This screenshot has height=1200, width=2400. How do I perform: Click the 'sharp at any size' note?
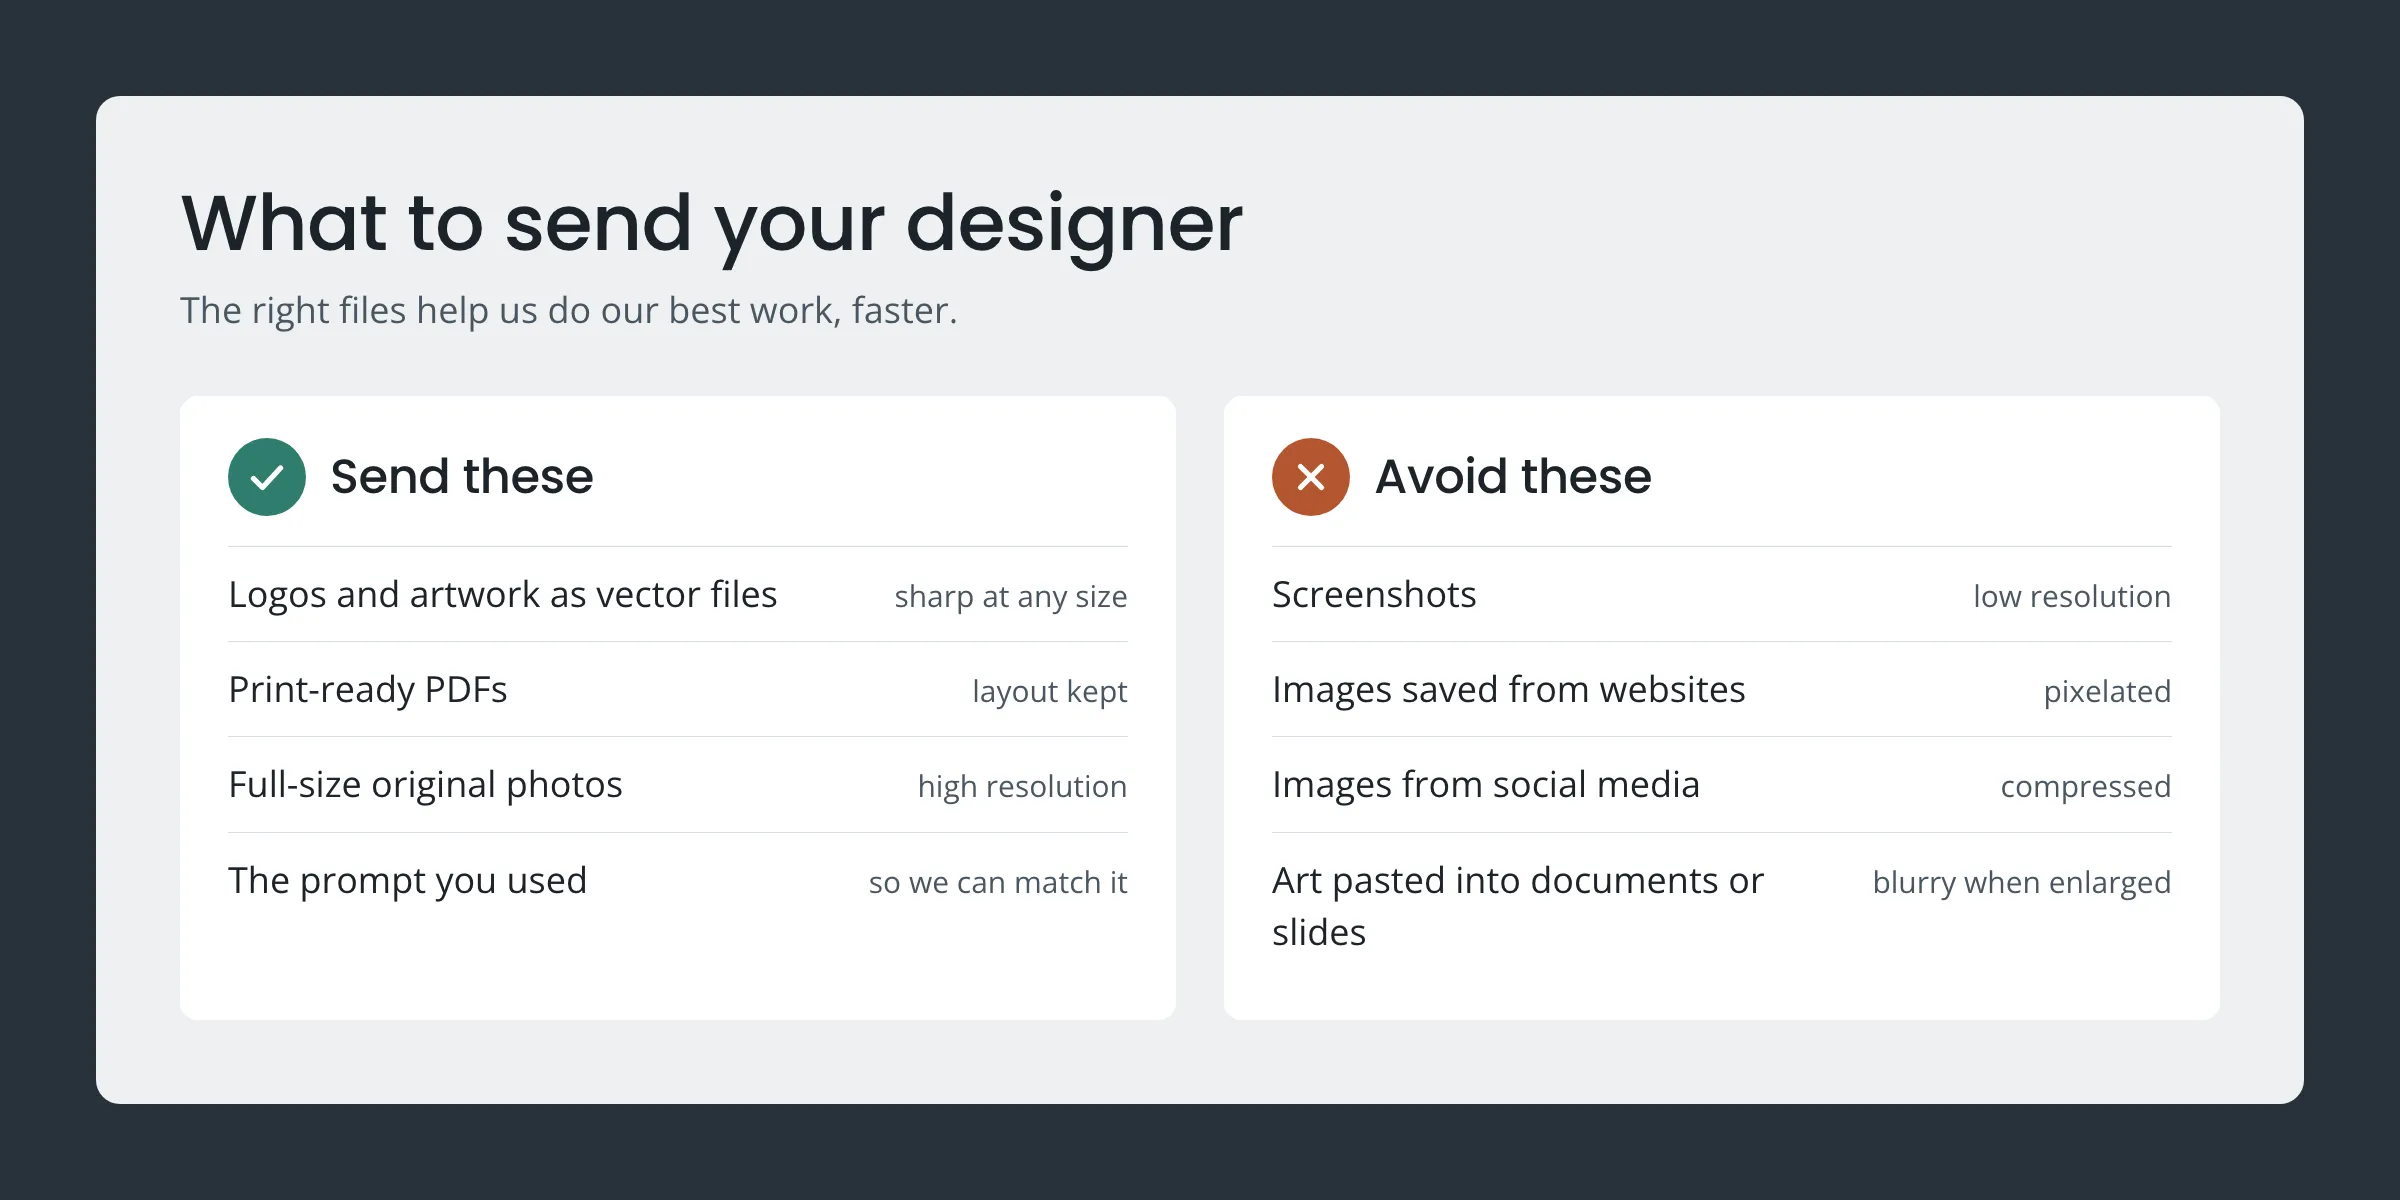1011,597
